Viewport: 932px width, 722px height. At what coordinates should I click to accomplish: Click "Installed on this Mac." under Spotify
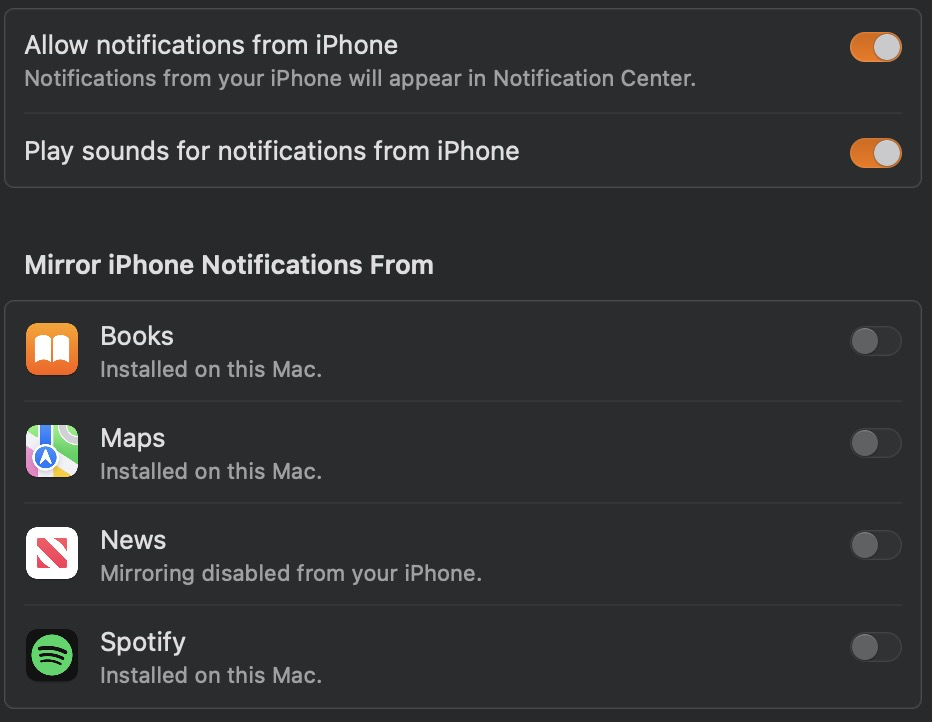click(211, 675)
